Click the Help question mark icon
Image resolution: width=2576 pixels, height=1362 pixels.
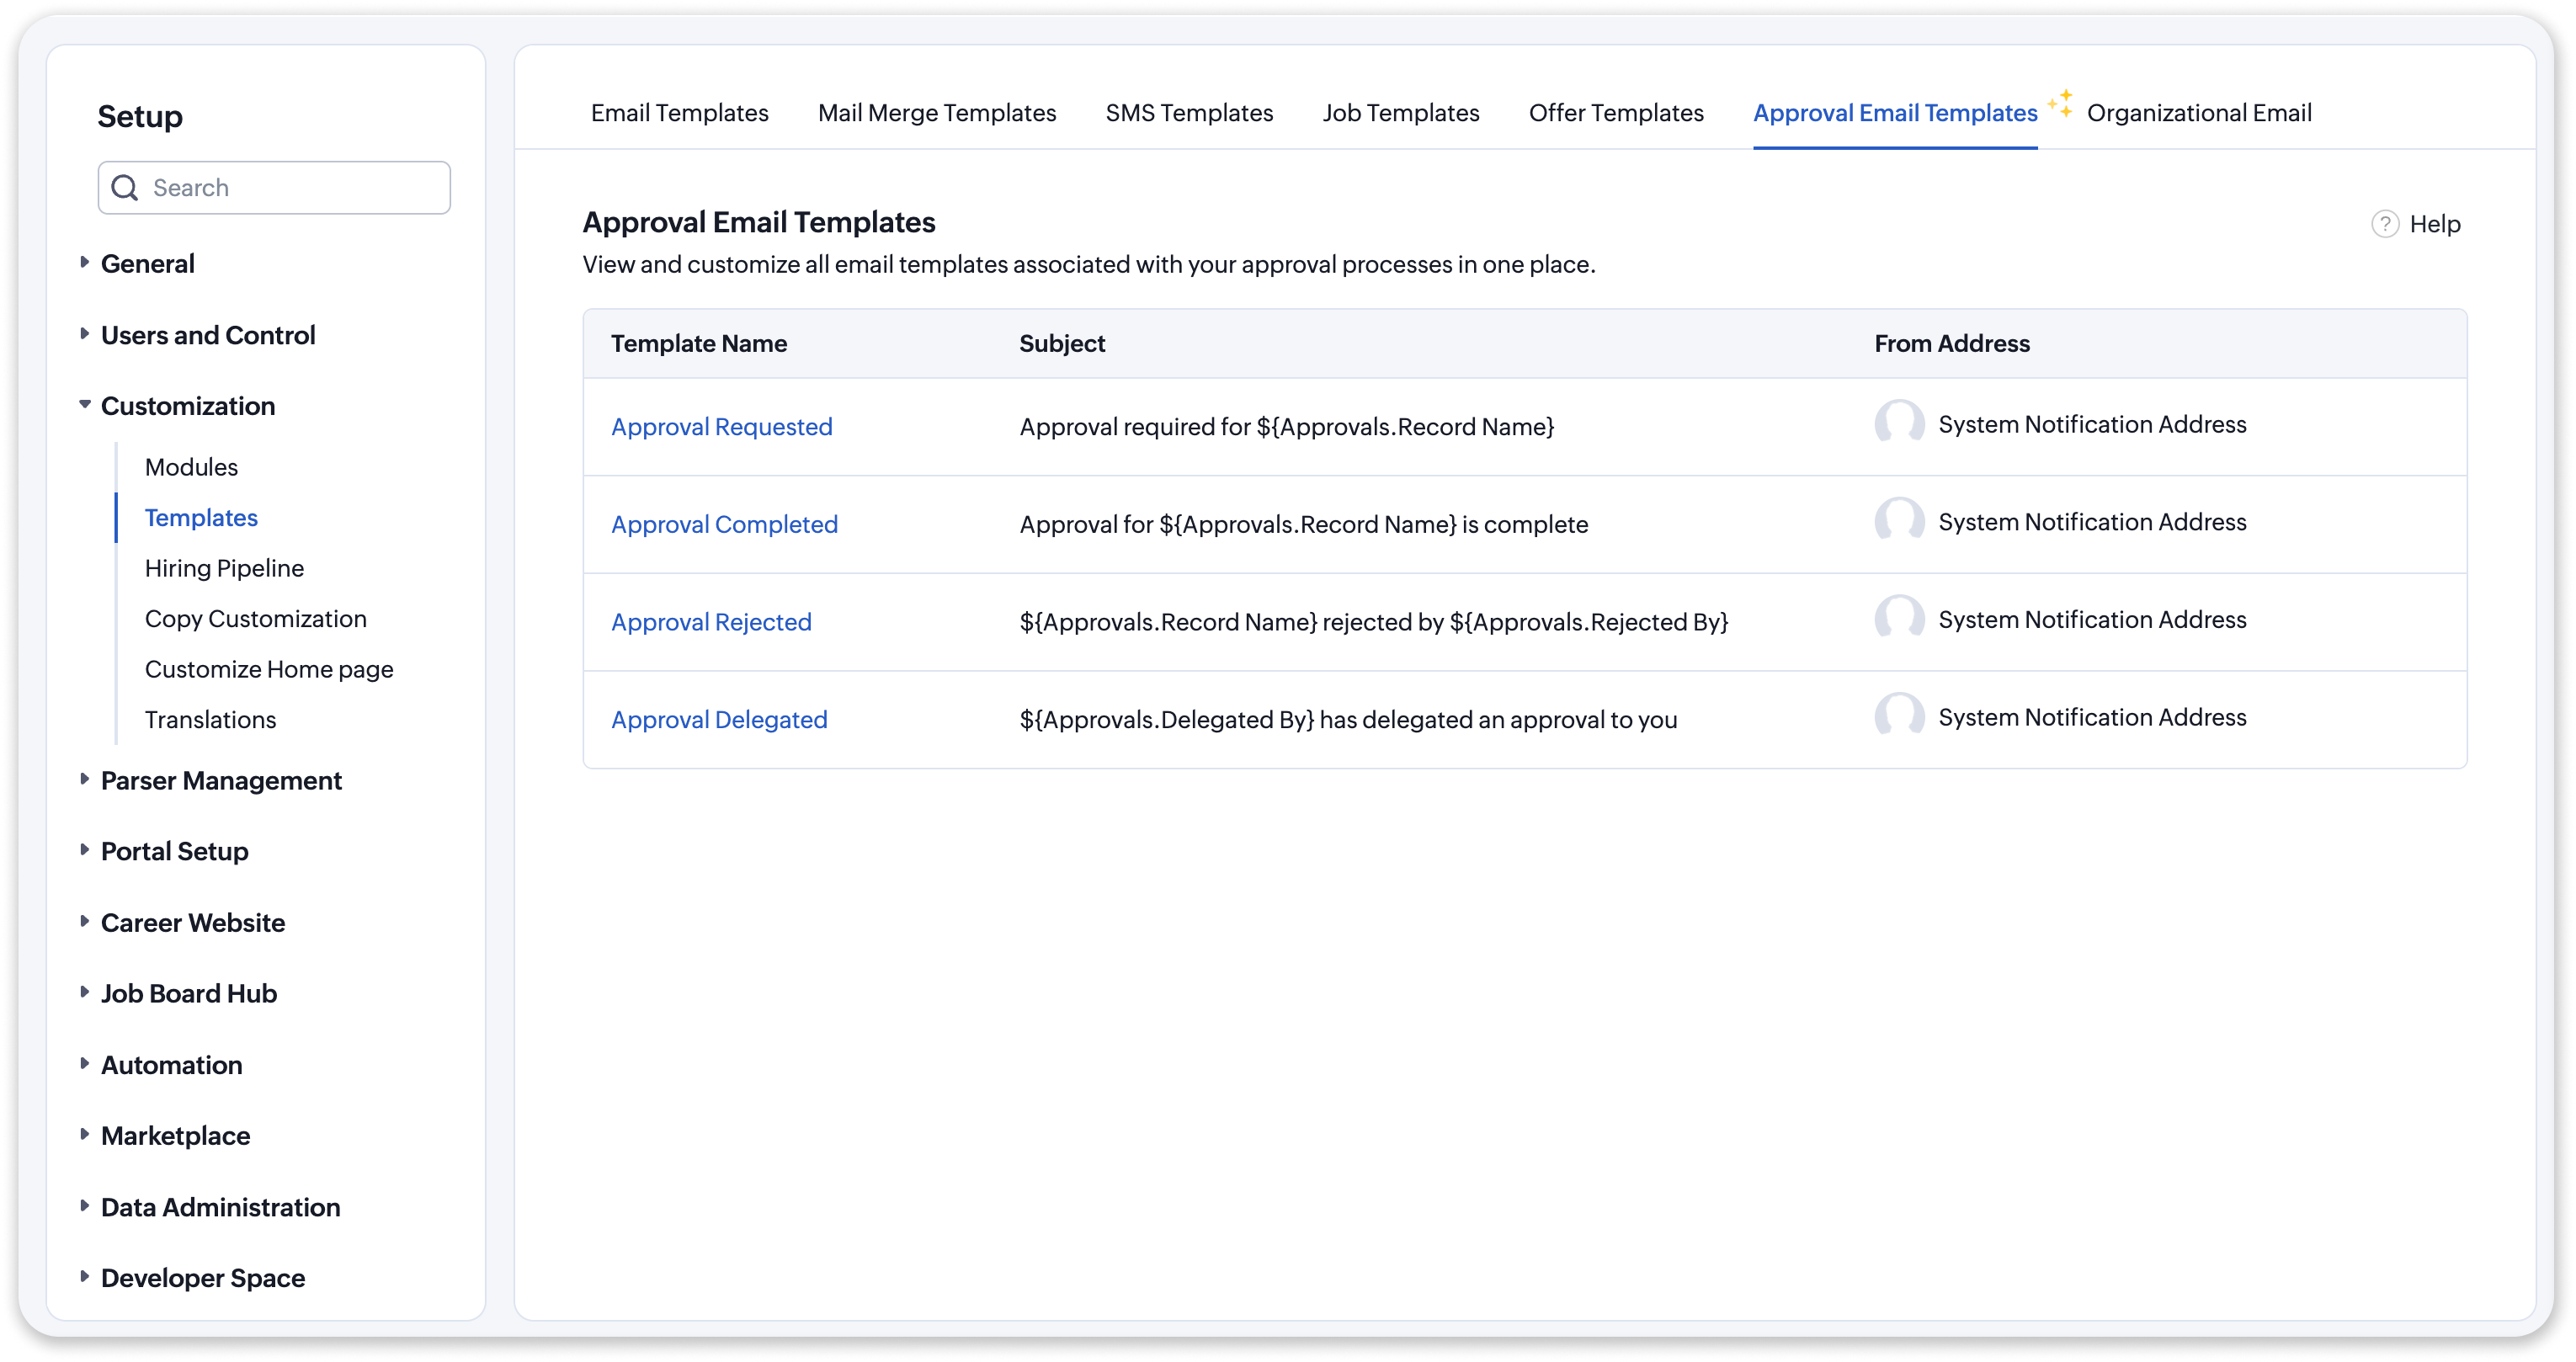click(x=2384, y=224)
